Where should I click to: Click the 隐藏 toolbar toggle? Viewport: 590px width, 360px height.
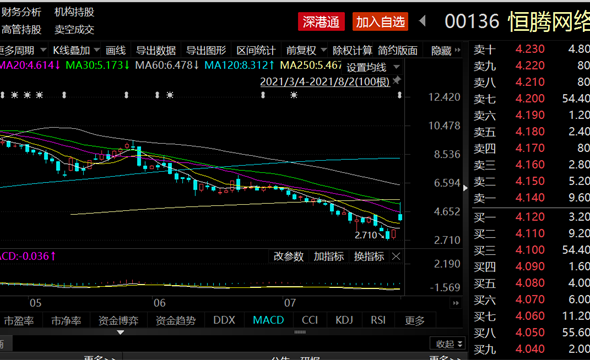(x=446, y=50)
